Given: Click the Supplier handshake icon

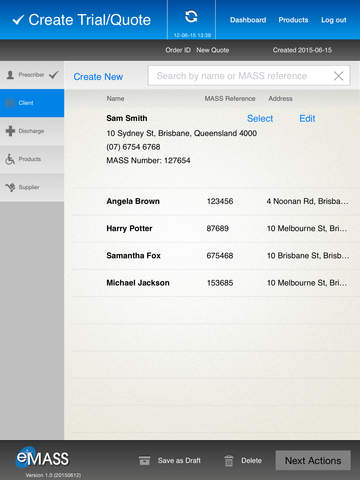Looking at the screenshot, I should (10, 187).
